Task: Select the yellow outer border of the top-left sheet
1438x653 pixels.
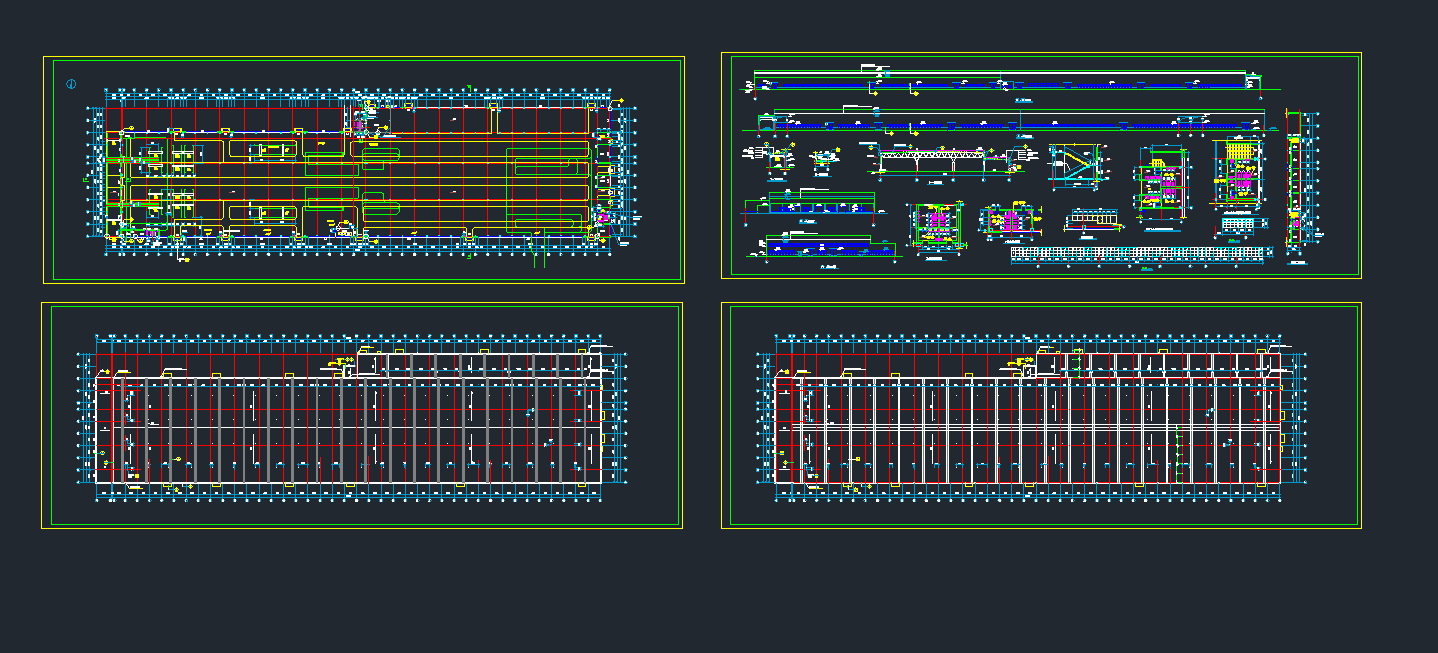Action: tap(43, 170)
